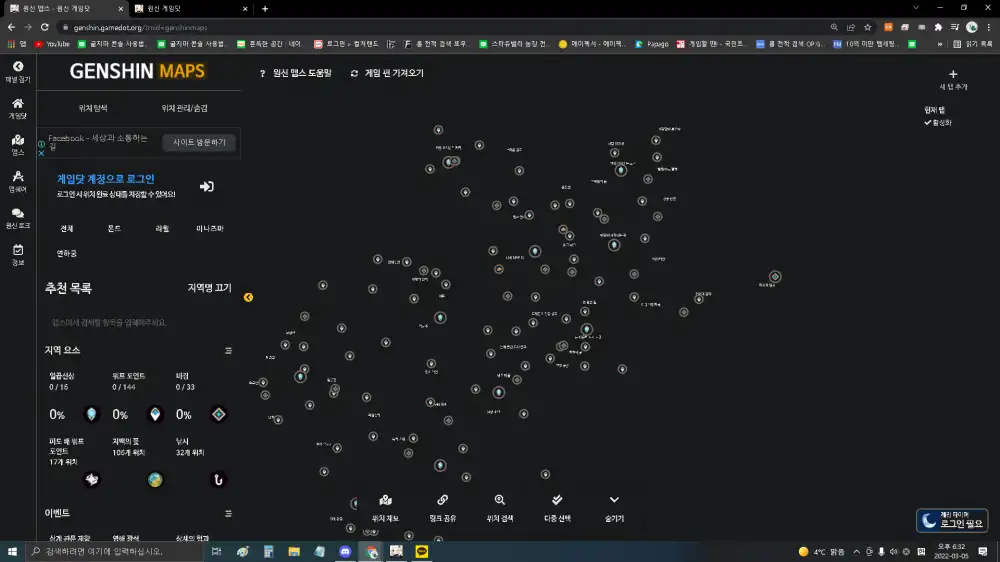Toggle the 활성화 checkmark under 현재 맵
The width and height of the screenshot is (1000, 562).
pyautogui.click(x=928, y=122)
